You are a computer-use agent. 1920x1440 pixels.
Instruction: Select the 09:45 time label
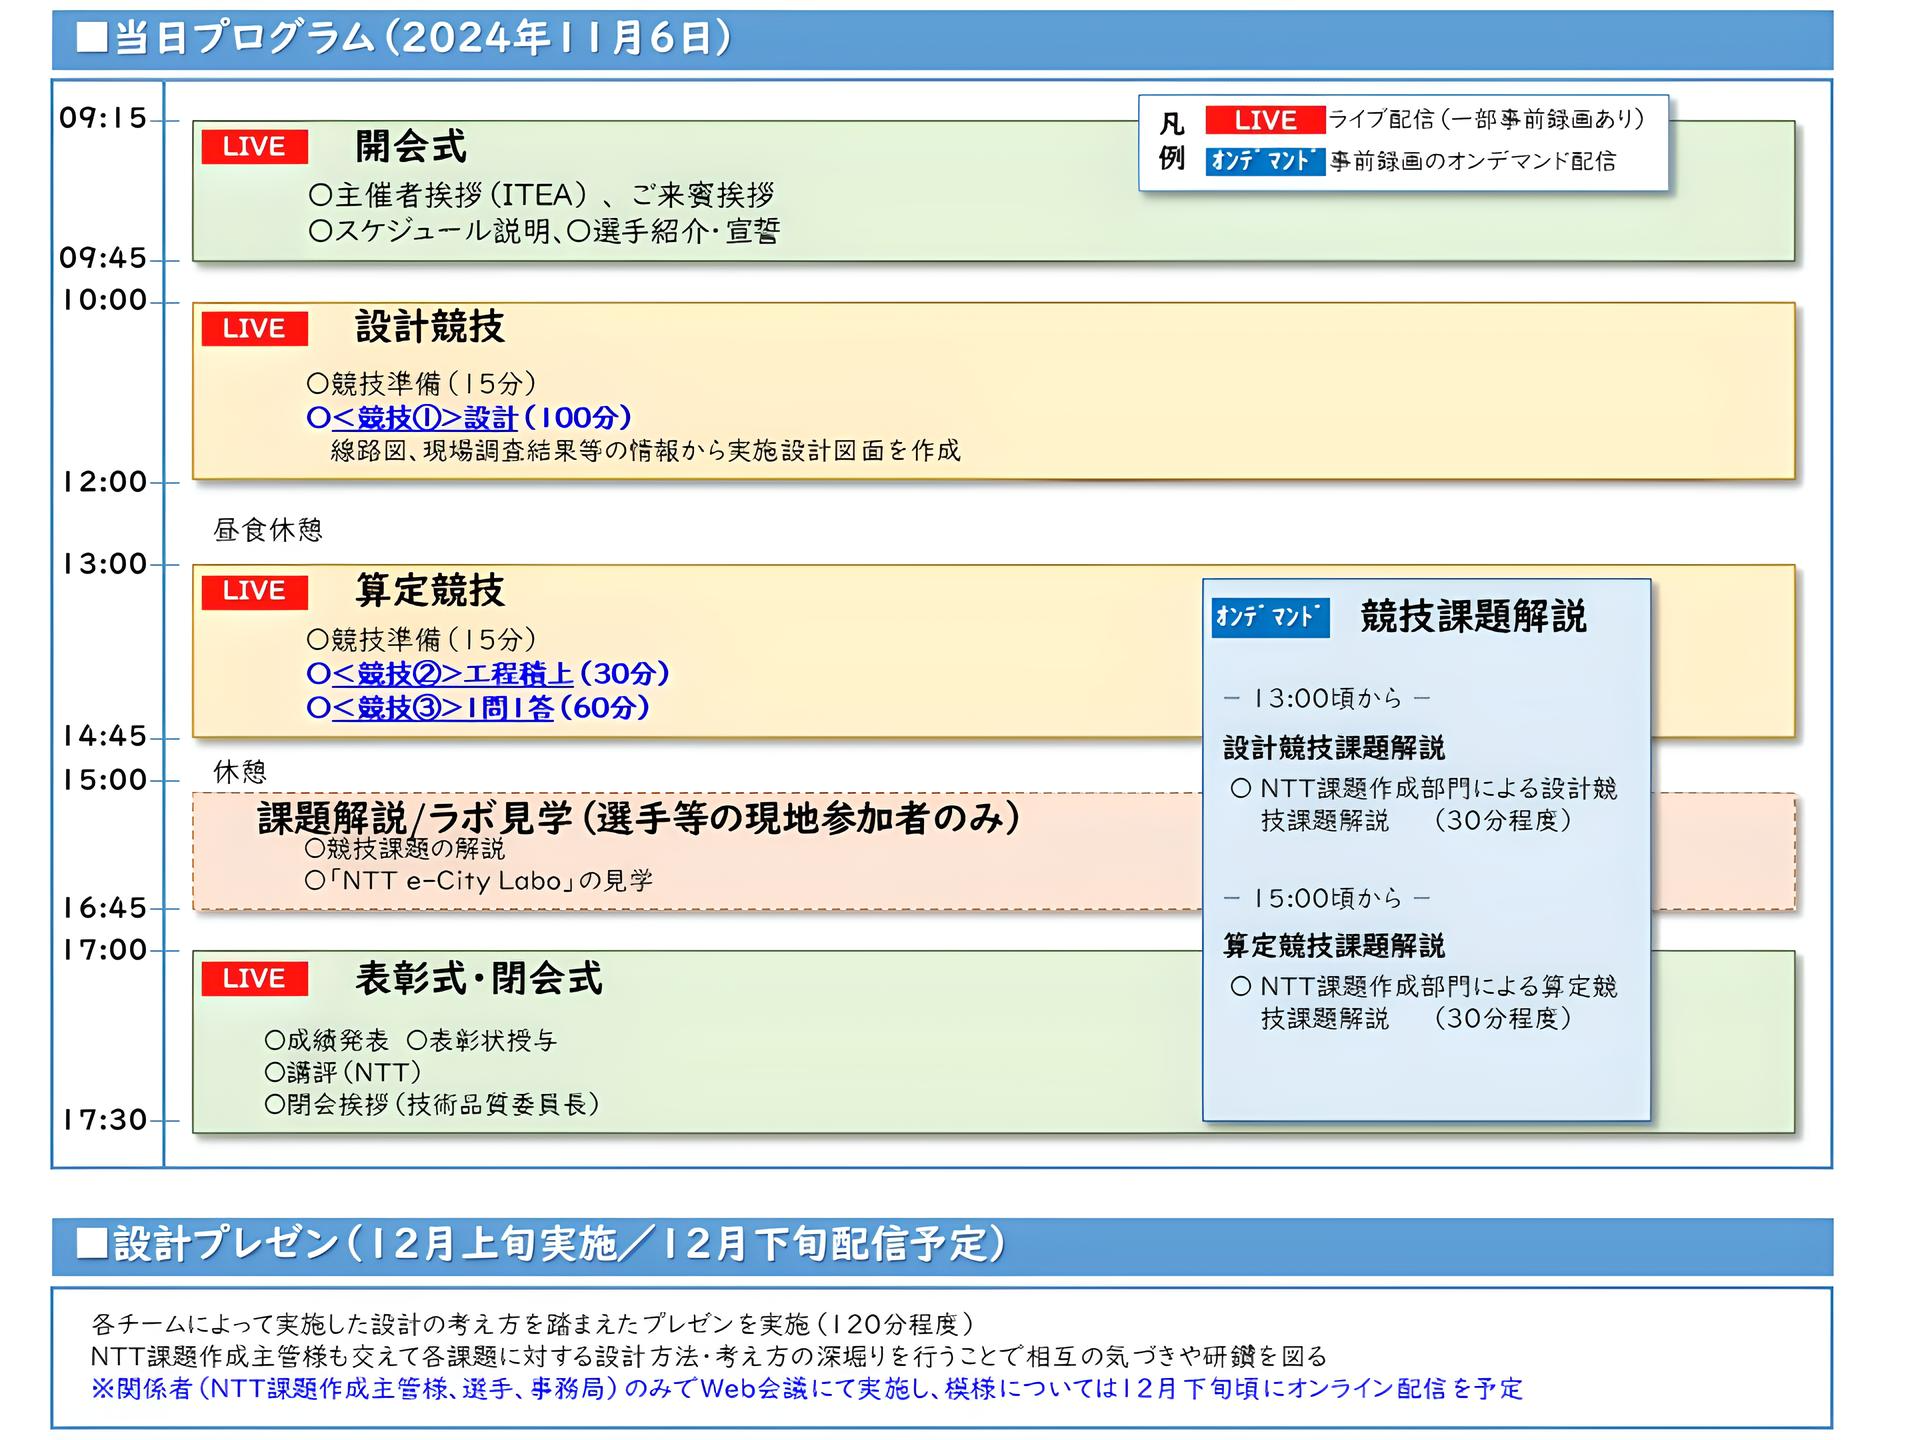(103, 259)
